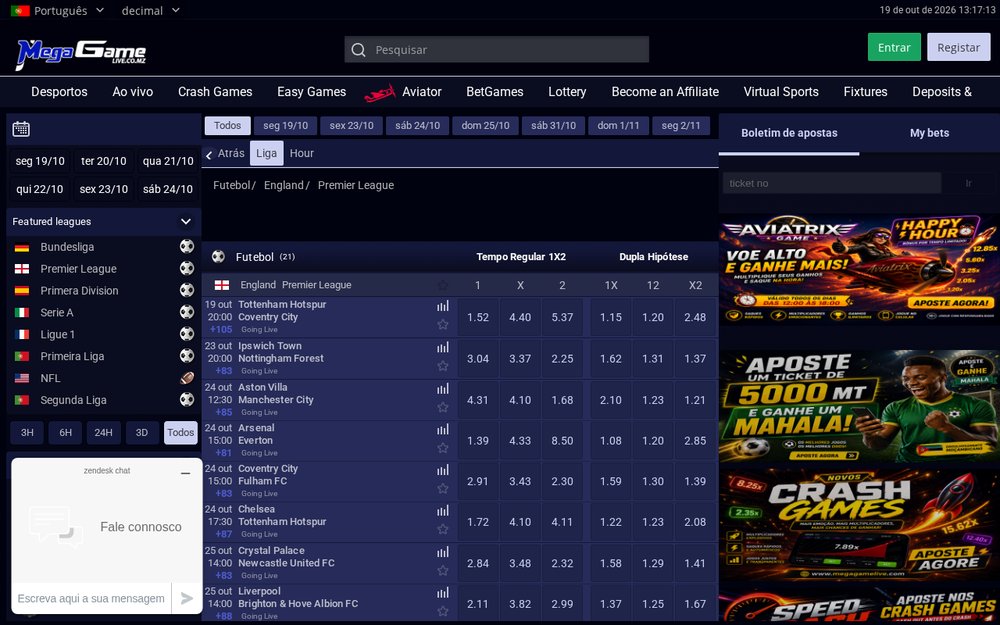Open statistics for Coventry City vs Fulham FC
The image size is (1000, 625).
[x=443, y=471]
